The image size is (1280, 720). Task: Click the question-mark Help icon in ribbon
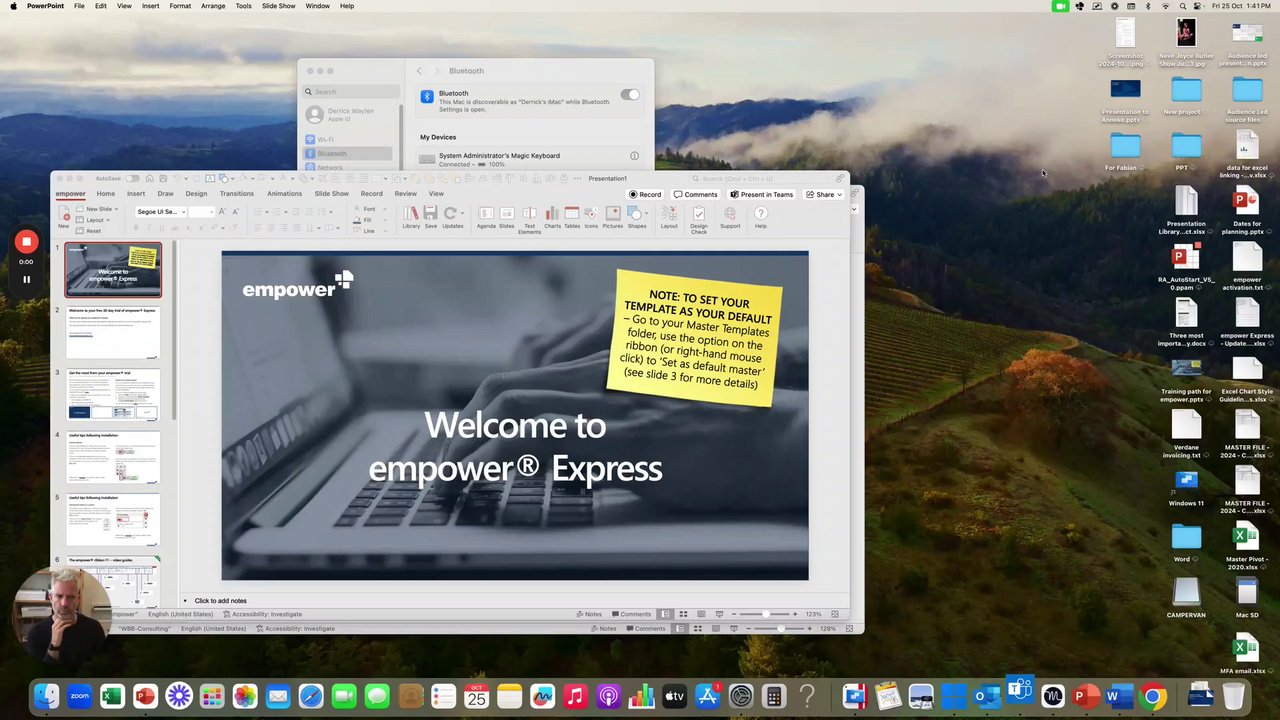click(x=761, y=215)
